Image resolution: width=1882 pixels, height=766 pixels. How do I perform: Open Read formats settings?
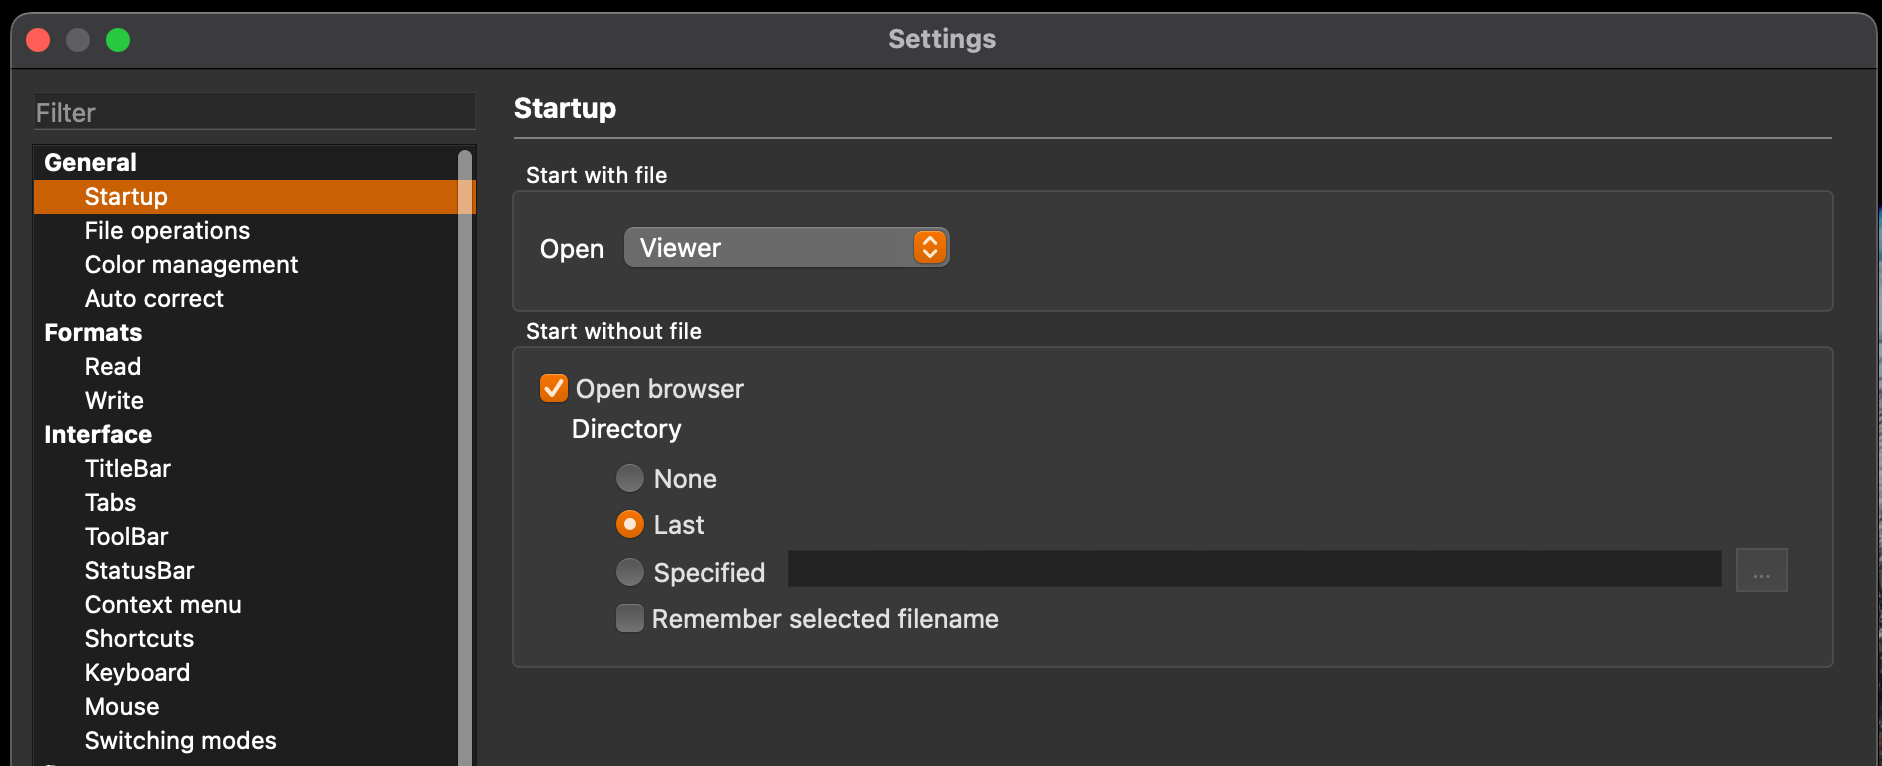(112, 367)
